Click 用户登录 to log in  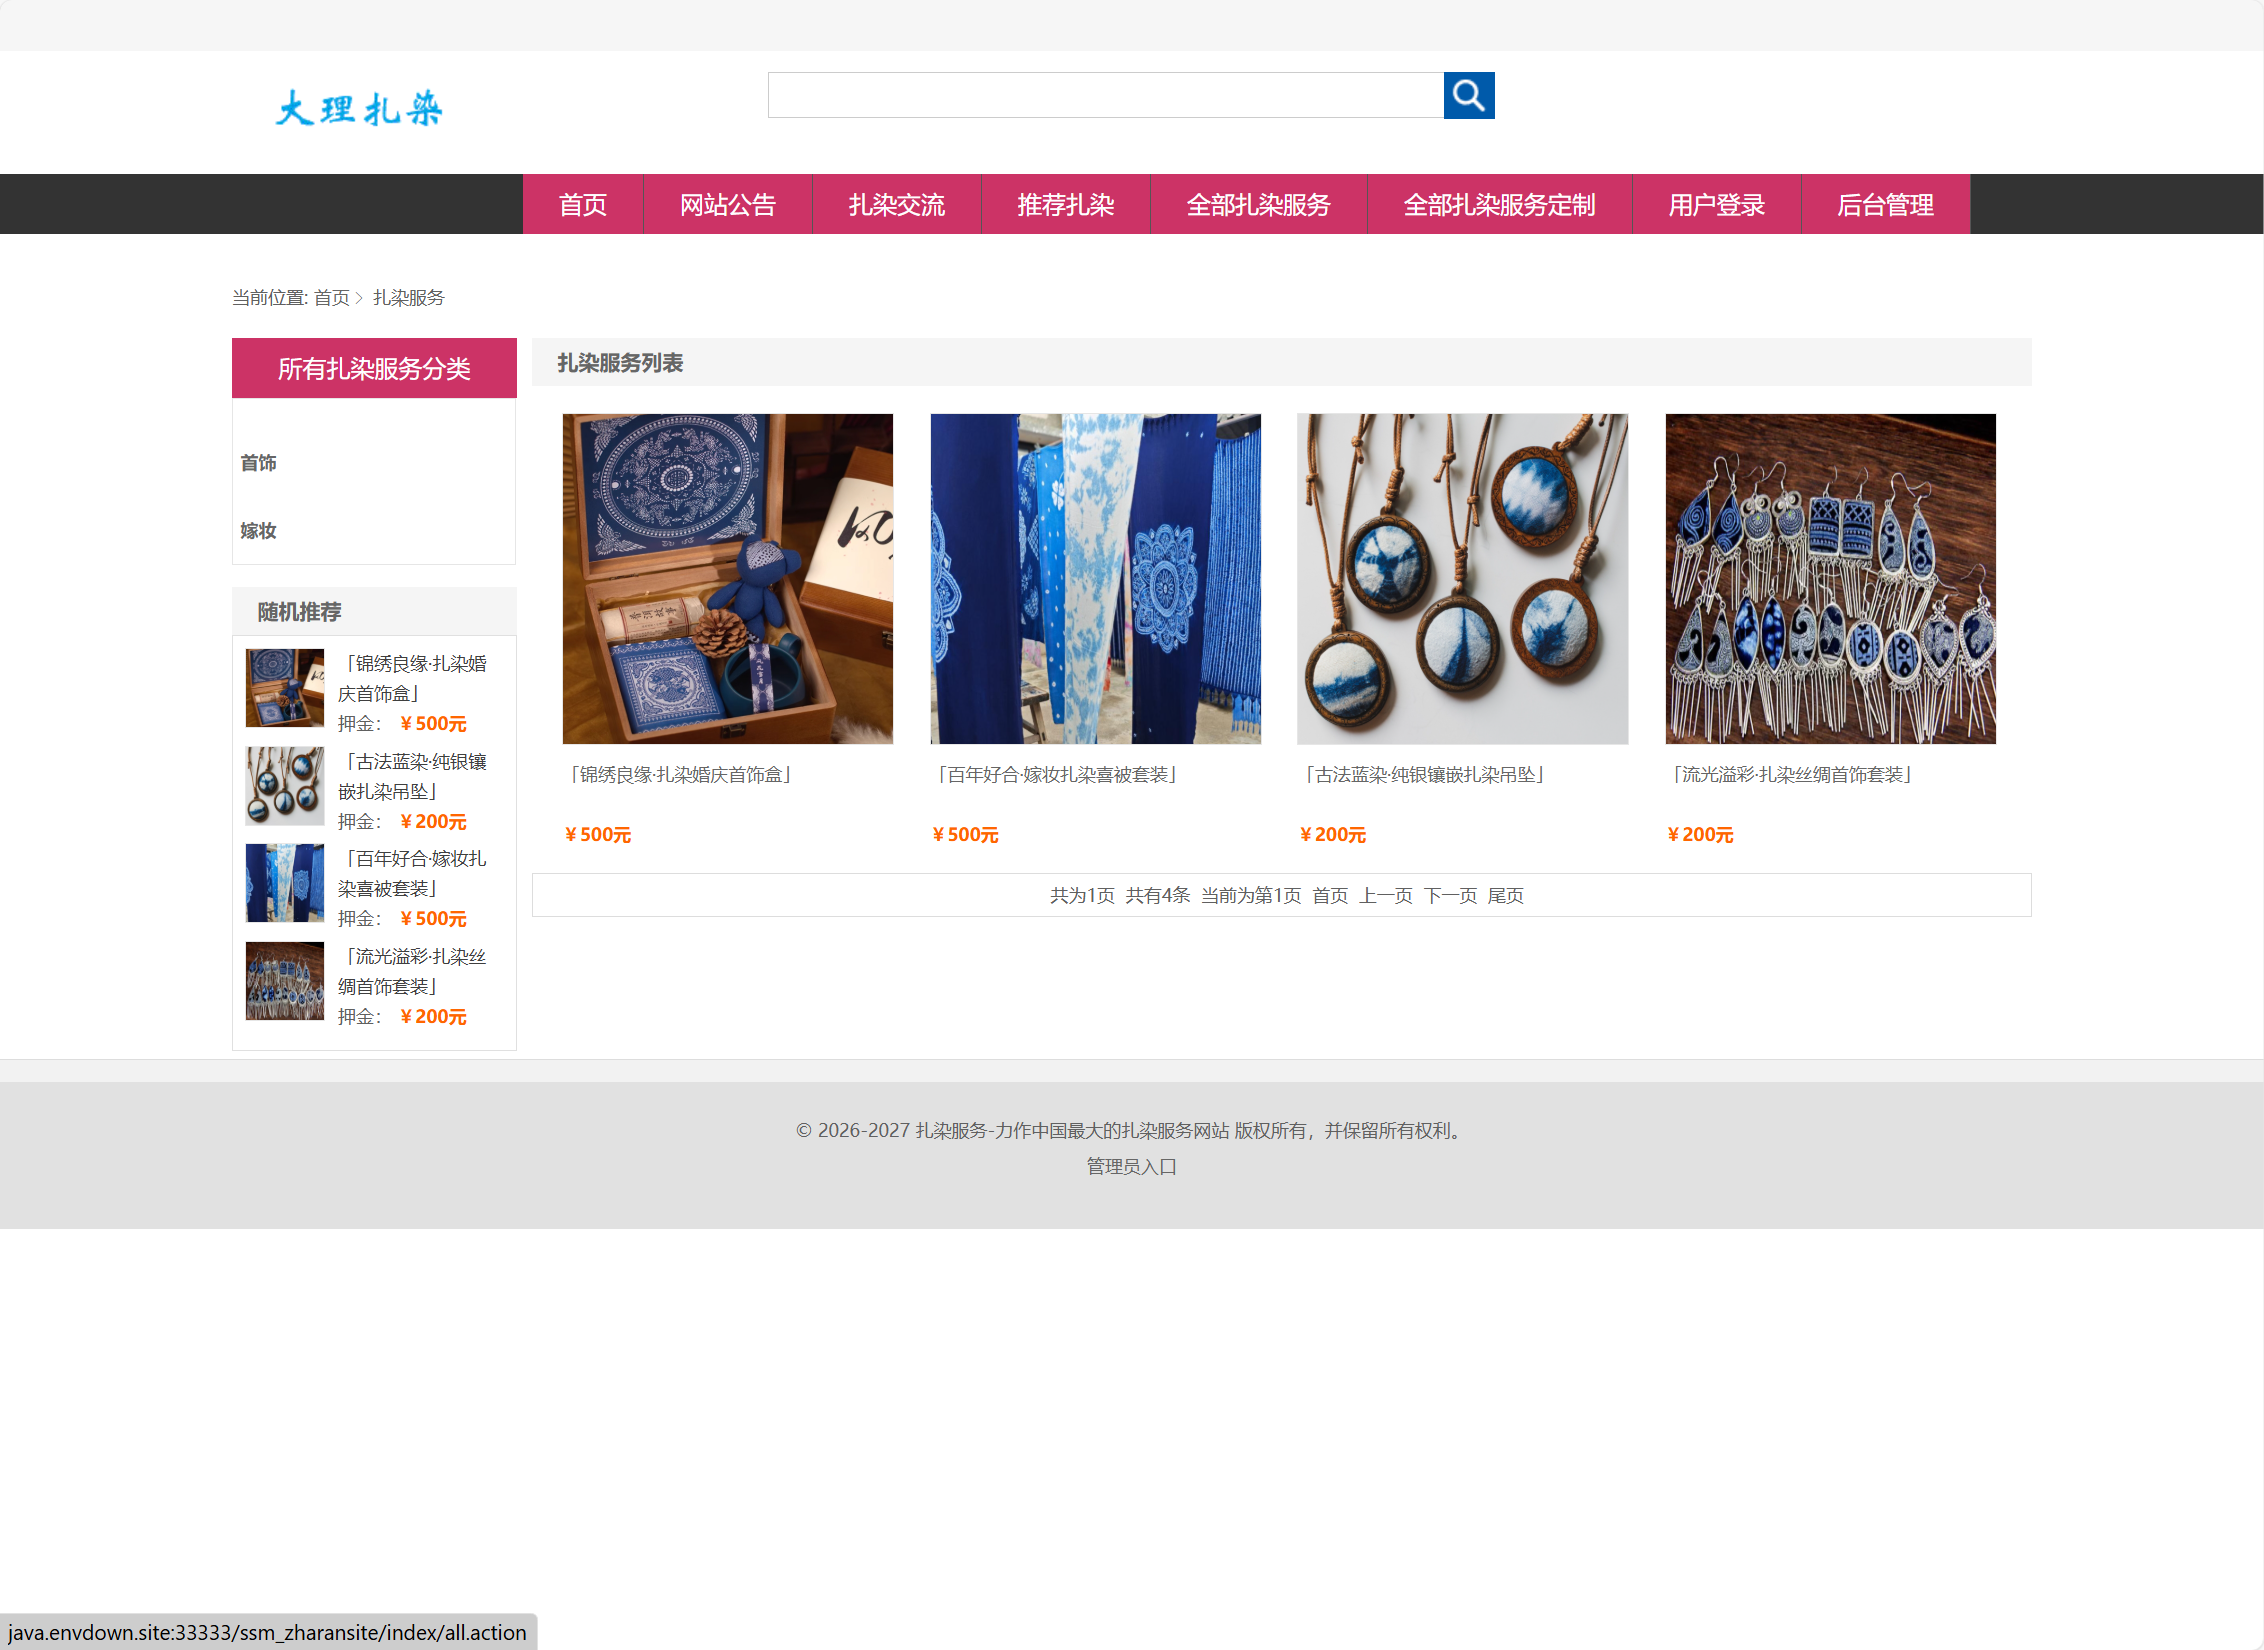[1716, 205]
